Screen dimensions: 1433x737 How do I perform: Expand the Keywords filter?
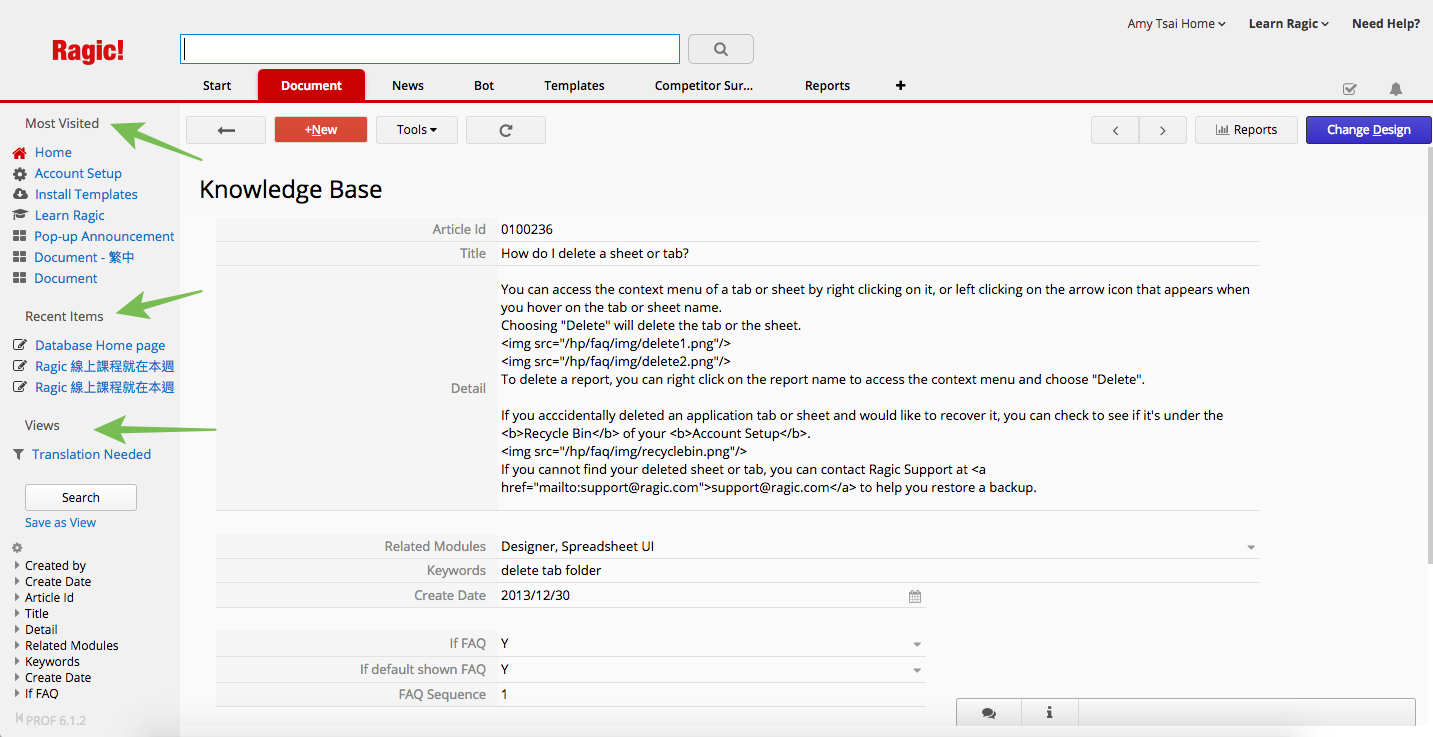tap(18, 661)
